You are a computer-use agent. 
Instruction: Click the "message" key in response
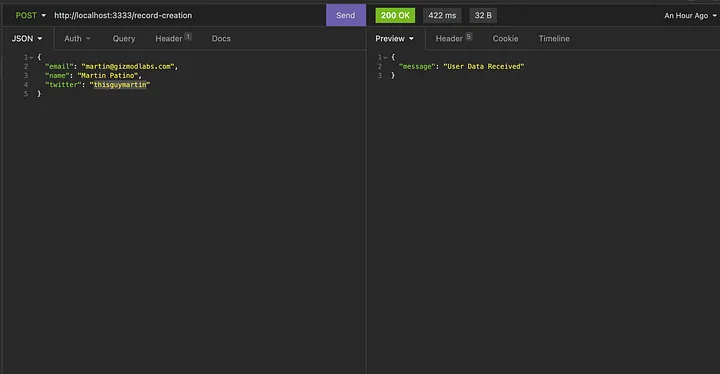click(416, 66)
